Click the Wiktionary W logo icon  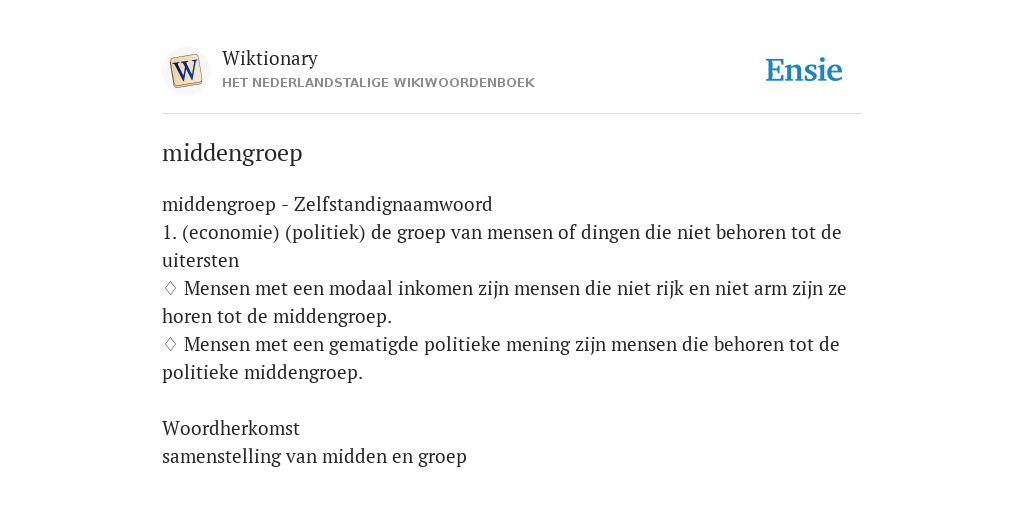[x=185, y=71]
